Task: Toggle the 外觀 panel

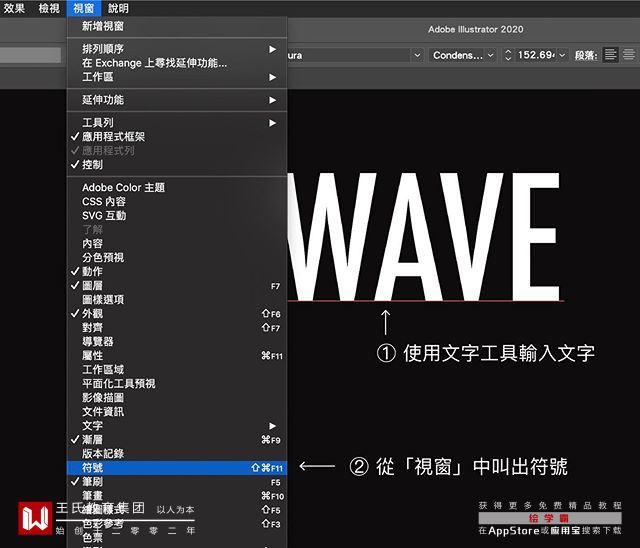Action: click(x=177, y=313)
